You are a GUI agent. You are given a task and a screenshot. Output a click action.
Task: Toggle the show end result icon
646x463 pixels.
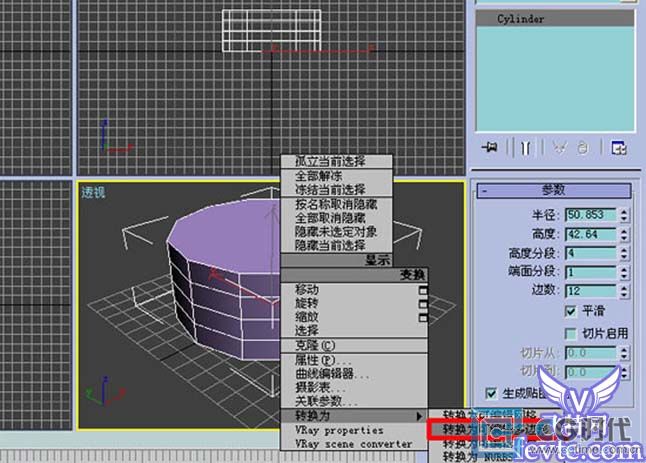click(525, 147)
